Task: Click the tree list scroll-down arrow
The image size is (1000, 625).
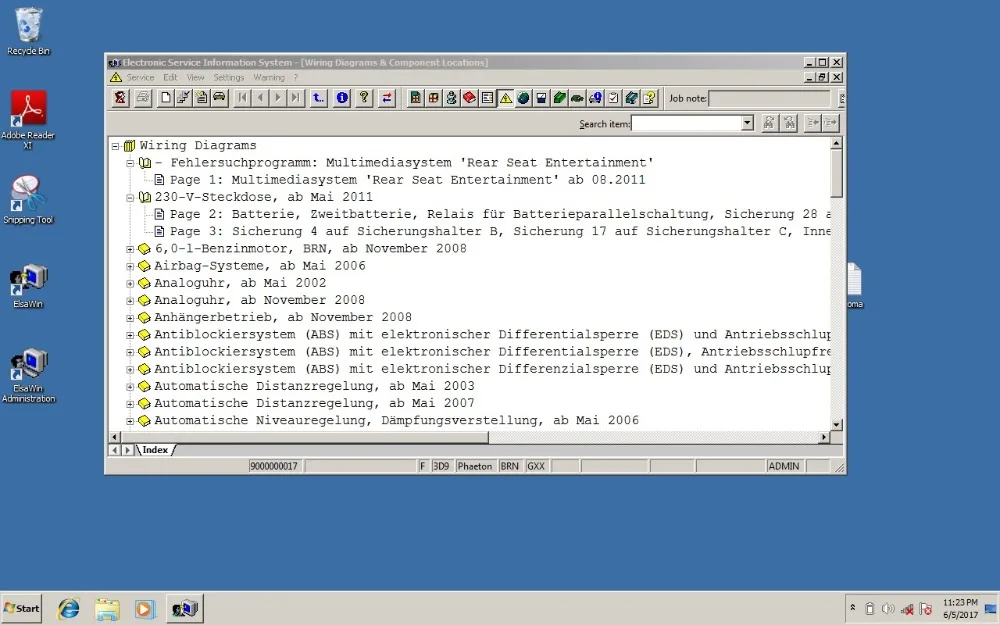Action: pyautogui.click(x=837, y=425)
